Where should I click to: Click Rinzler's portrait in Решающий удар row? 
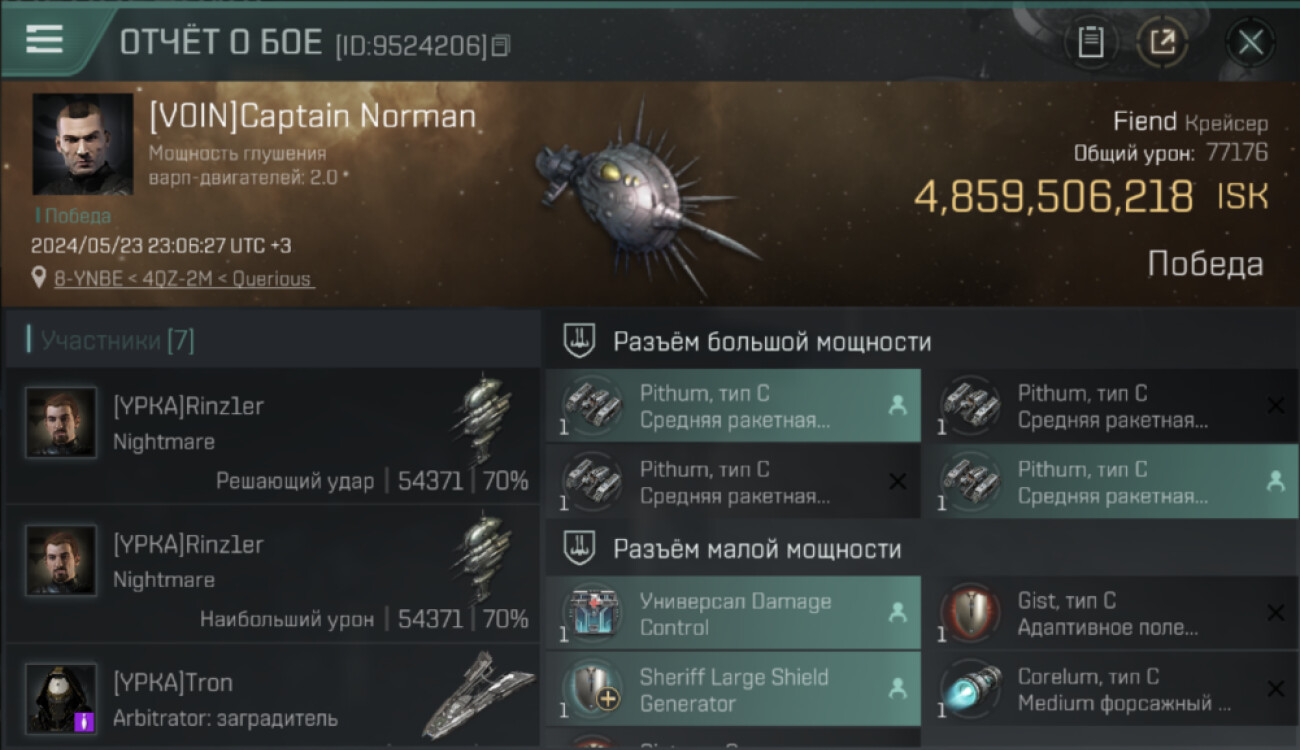click(x=62, y=422)
